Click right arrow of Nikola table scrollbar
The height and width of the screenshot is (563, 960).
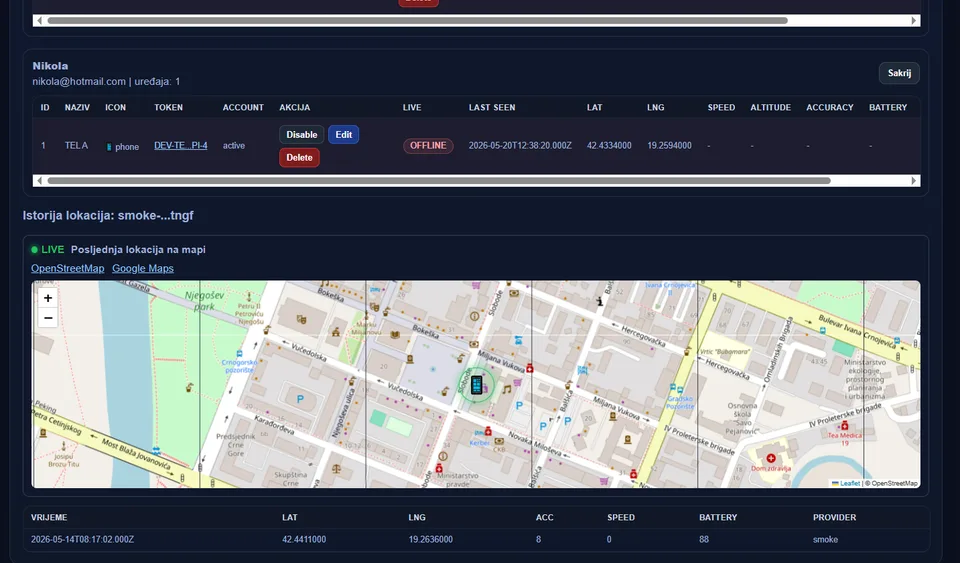pos(913,181)
